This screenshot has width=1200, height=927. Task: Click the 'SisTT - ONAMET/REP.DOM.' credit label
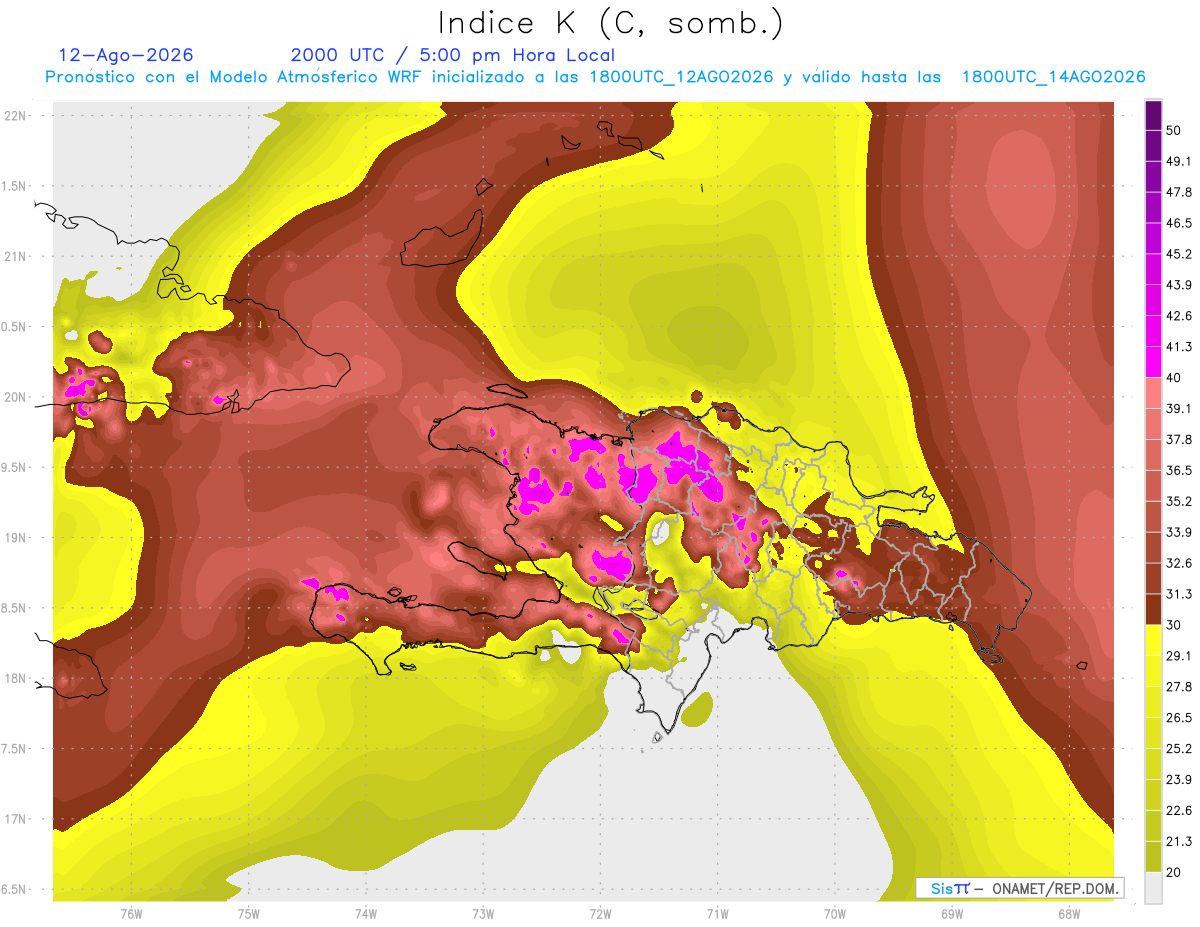click(1019, 888)
